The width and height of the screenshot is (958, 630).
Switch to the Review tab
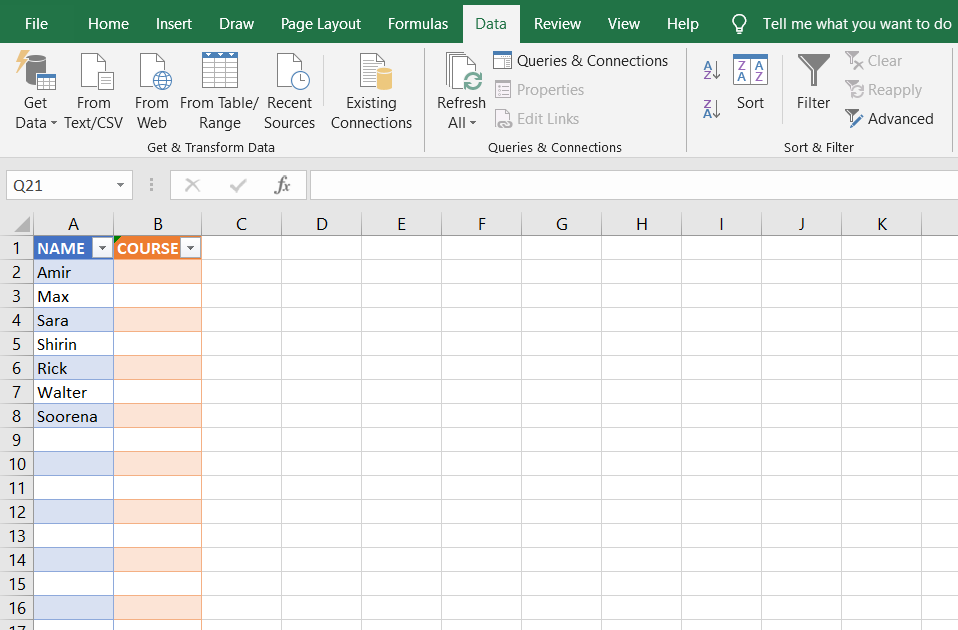pos(557,24)
